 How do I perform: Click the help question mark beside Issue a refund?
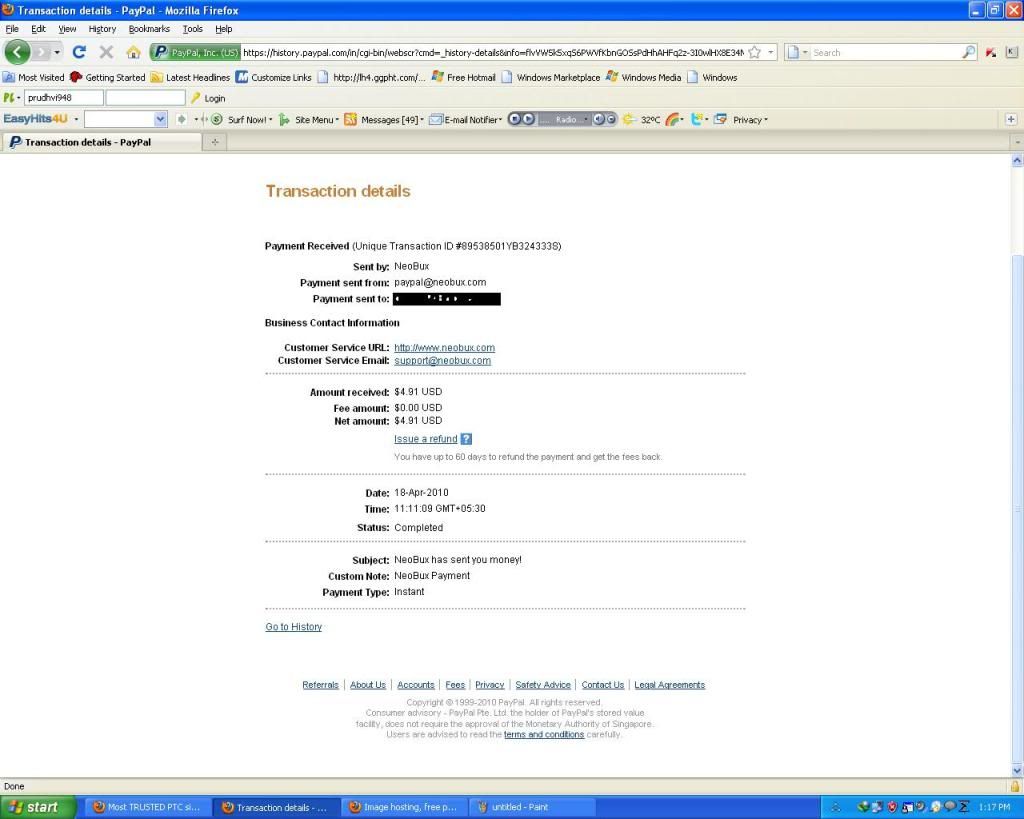click(466, 439)
